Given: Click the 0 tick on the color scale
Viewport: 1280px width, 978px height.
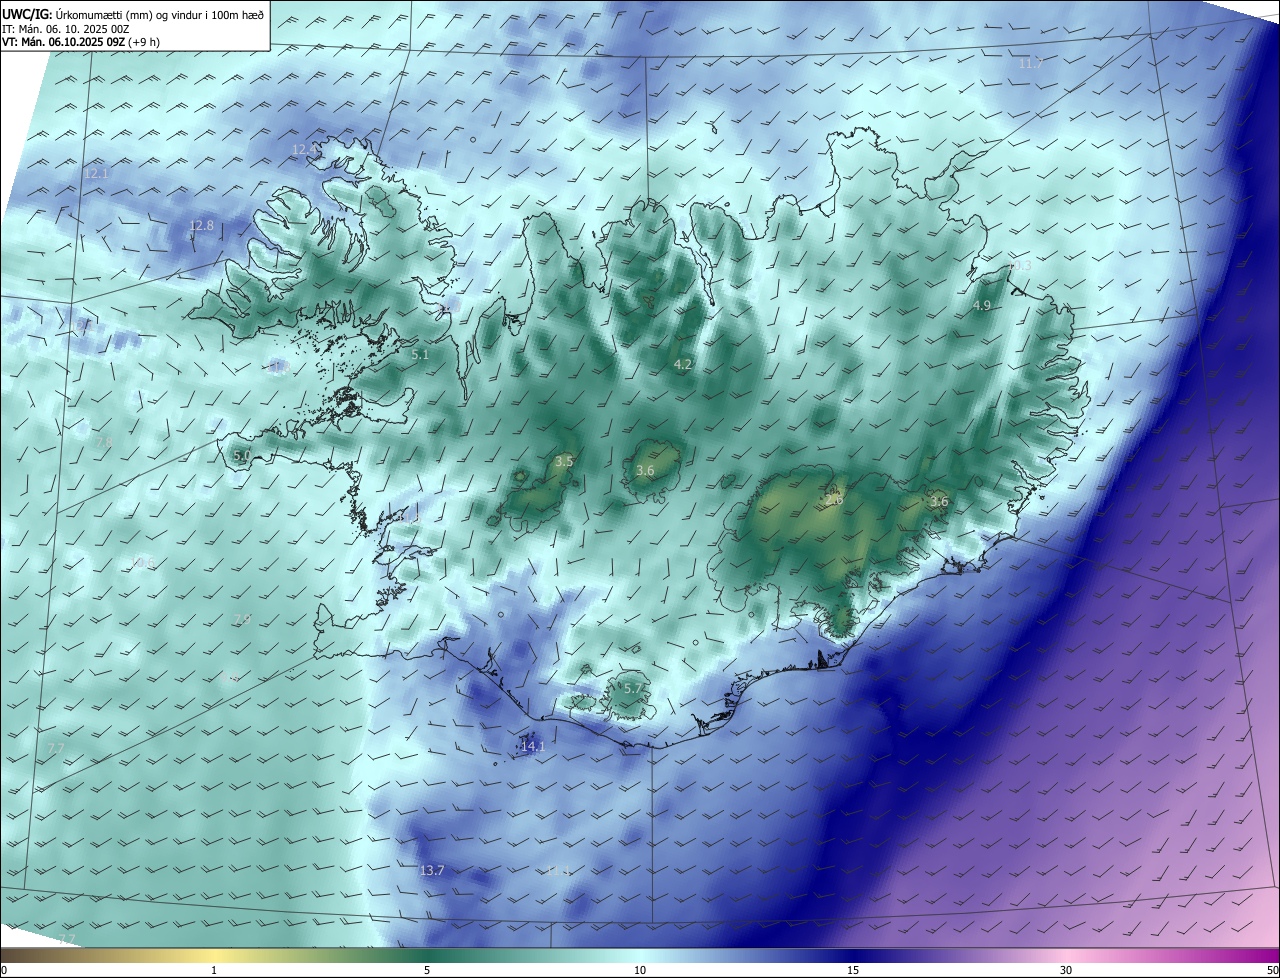Looking at the screenshot, I should pos(4,970).
